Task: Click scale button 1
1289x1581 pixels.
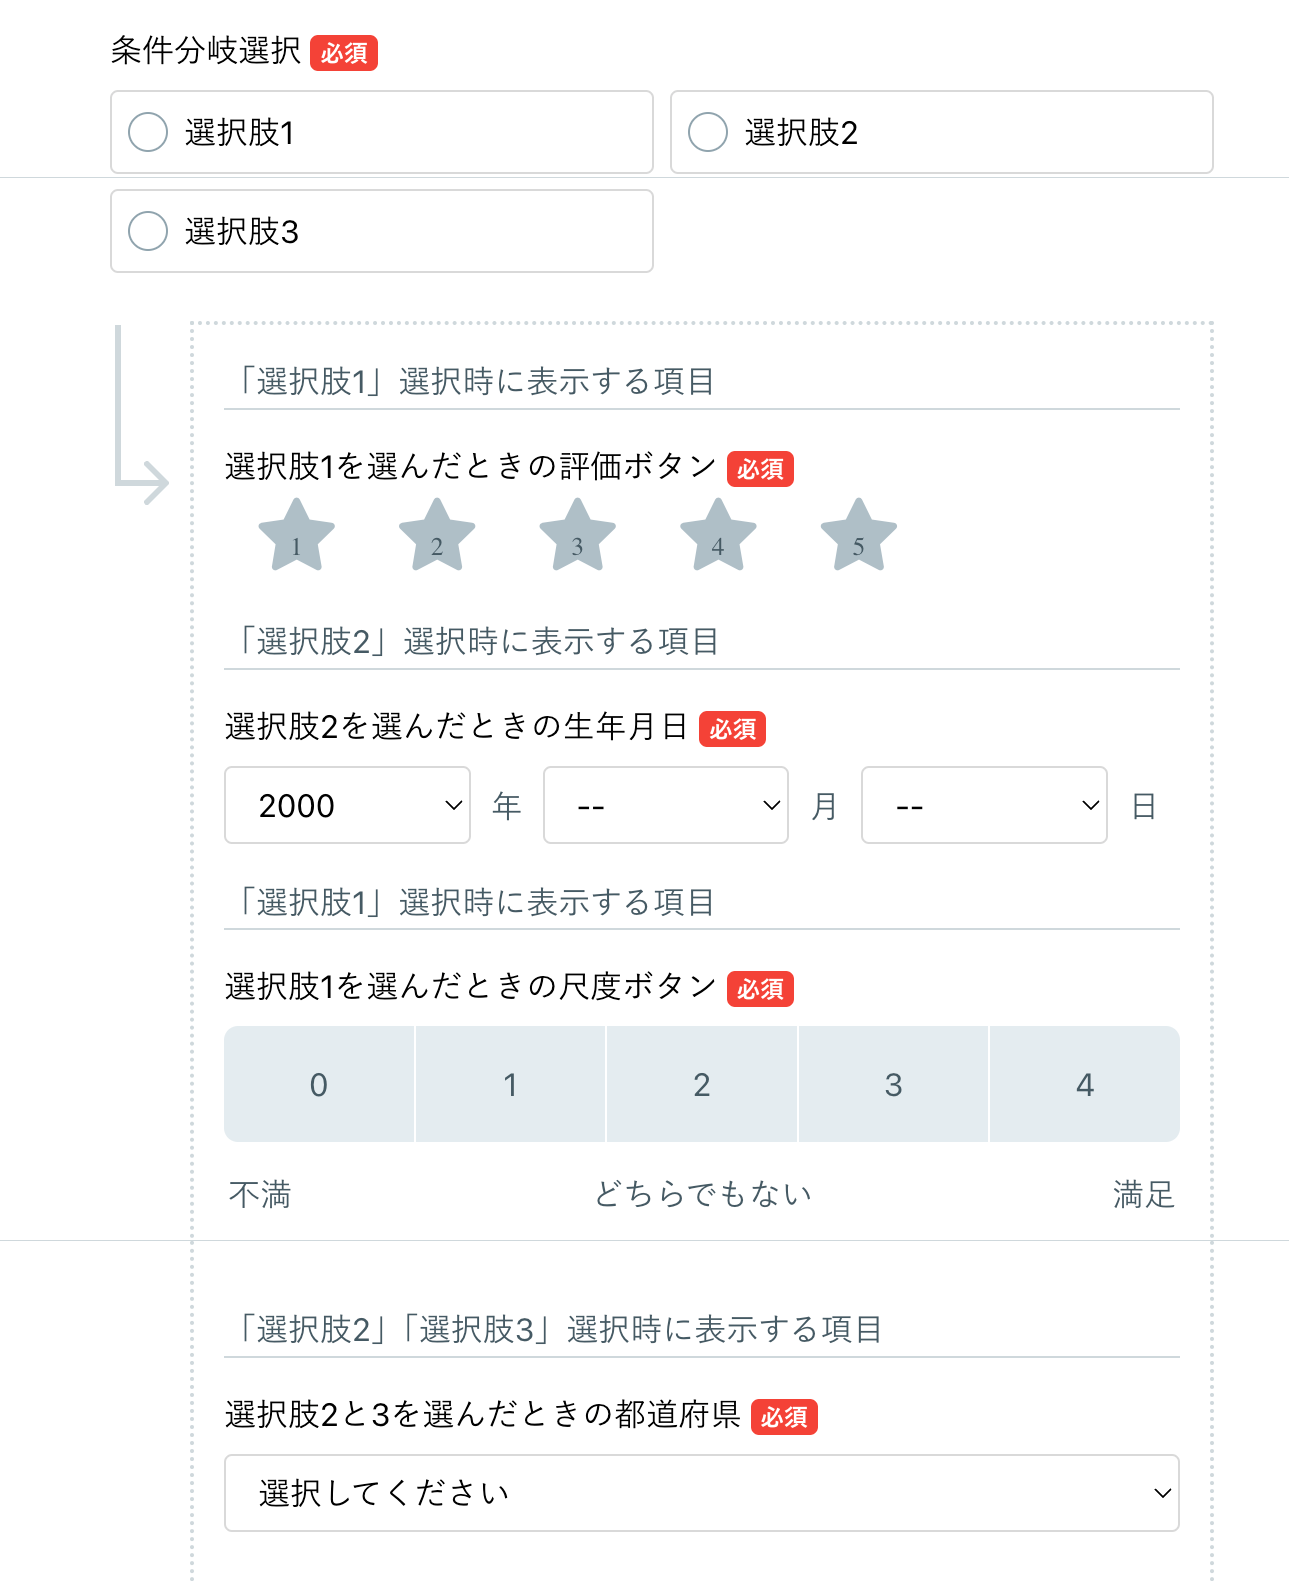Action: click(x=510, y=1084)
